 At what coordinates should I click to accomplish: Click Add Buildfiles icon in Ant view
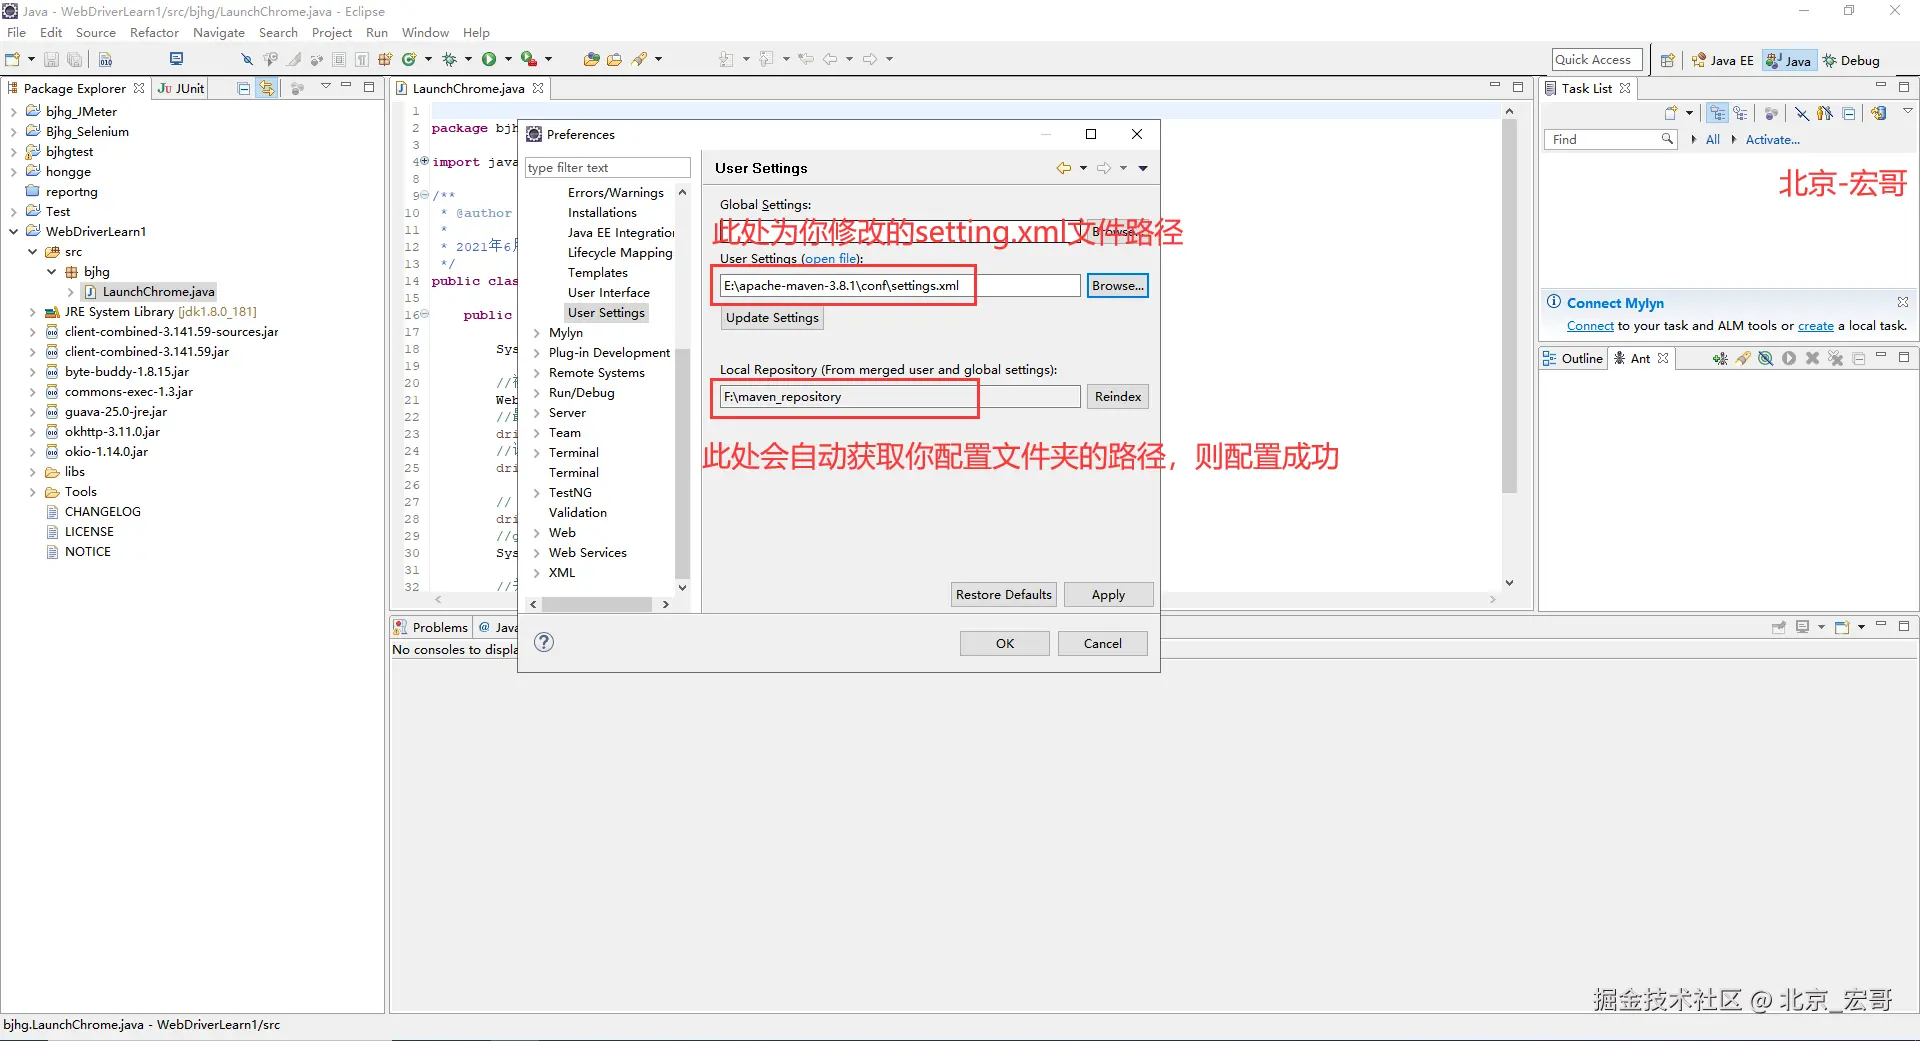point(1720,358)
